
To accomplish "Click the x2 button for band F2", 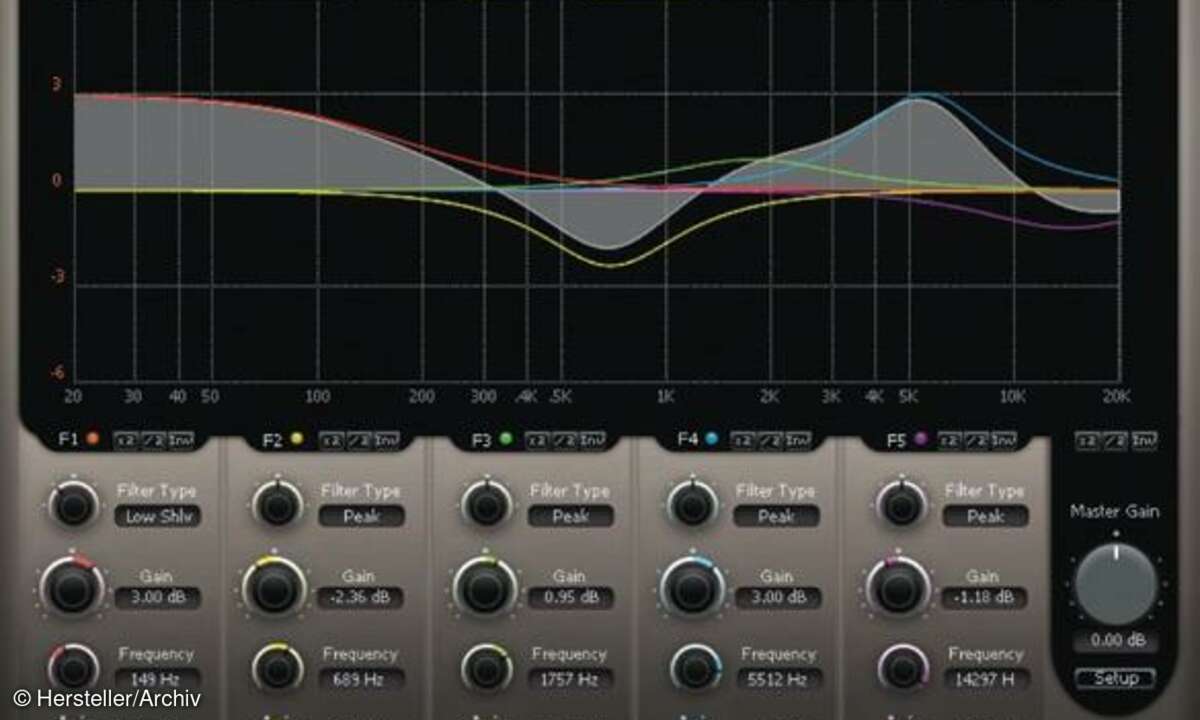I will click(x=330, y=440).
